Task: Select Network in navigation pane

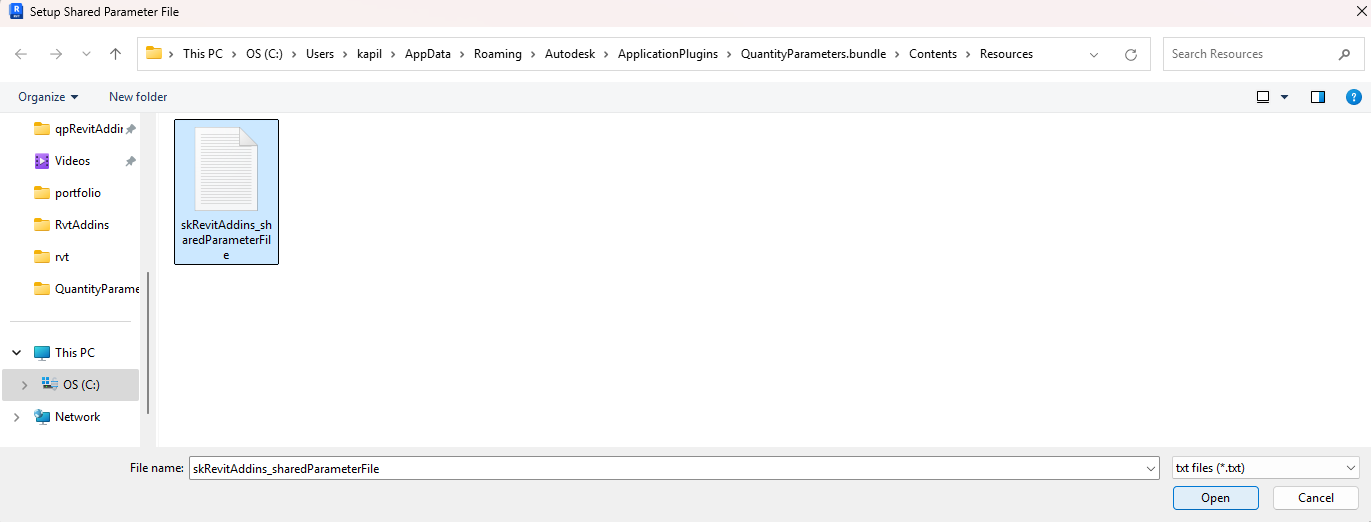Action: pos(67,417)
